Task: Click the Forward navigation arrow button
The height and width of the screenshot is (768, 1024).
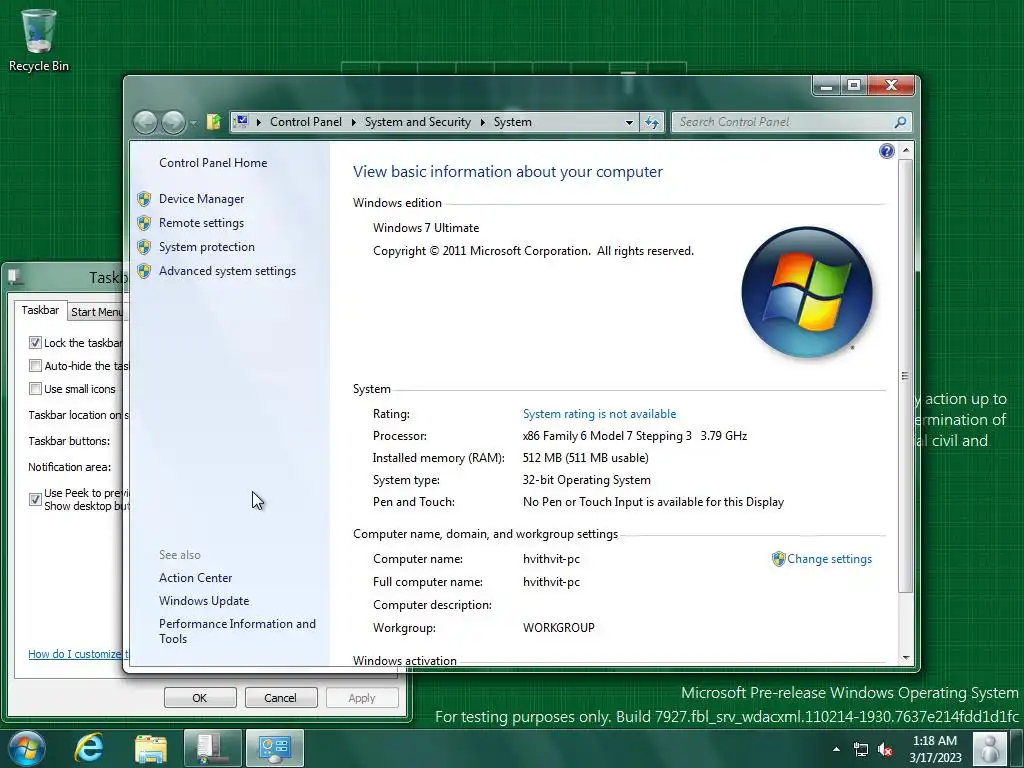Action: coord(173,122)
